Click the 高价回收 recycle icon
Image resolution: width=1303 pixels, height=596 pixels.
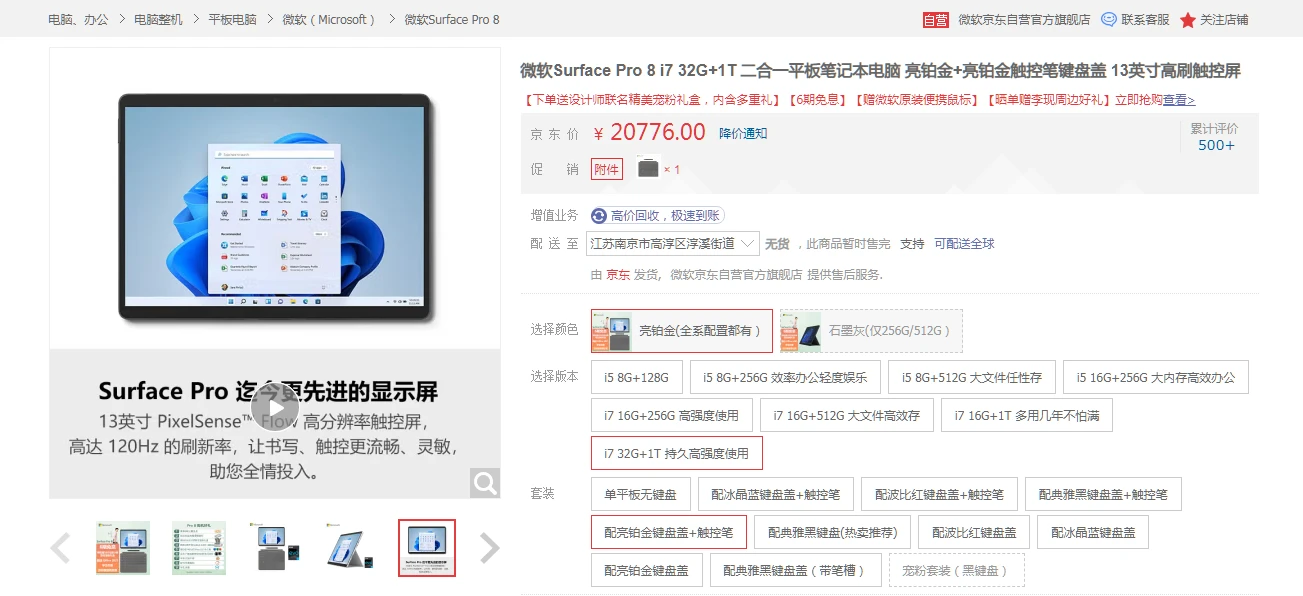pyautogui.click(x=599, y=216)
